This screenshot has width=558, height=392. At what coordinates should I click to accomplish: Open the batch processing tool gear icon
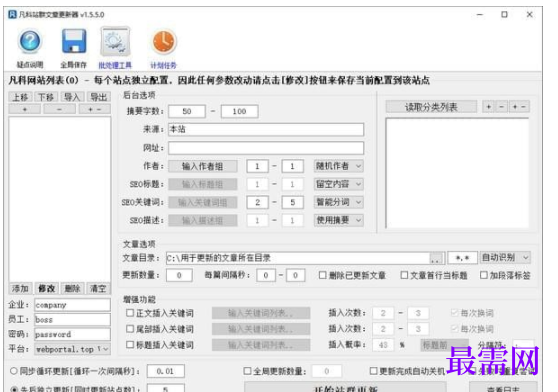[x=115, y=42]
